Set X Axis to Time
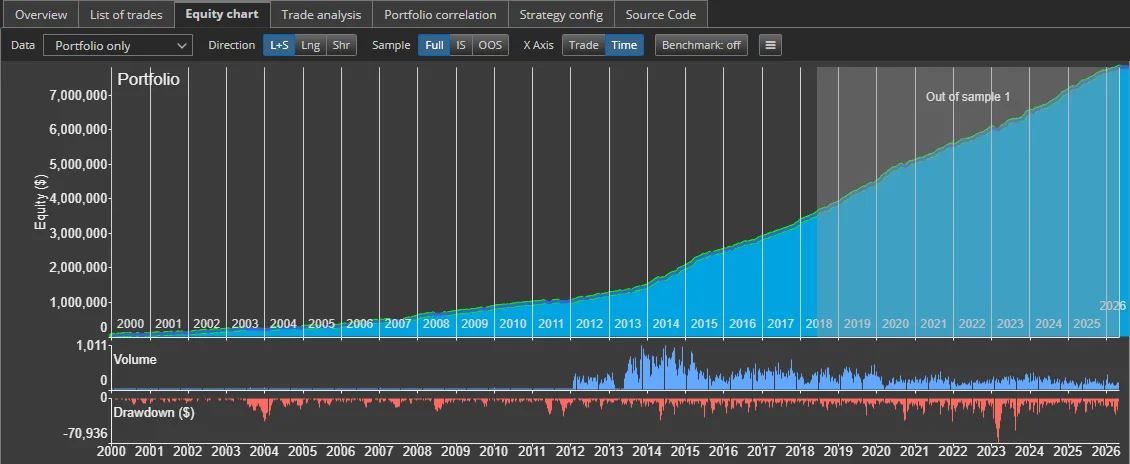The image size is (1130, 464). point(624,45)
